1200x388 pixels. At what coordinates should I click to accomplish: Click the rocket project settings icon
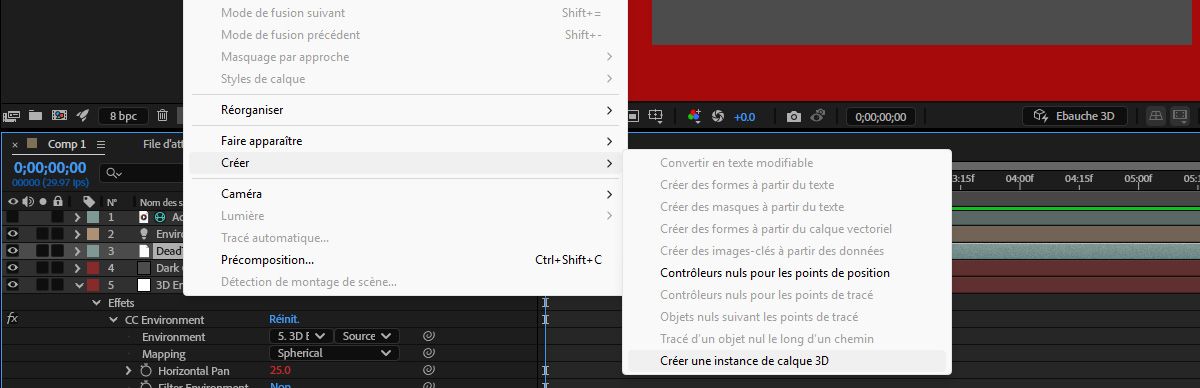pos(83,116)
